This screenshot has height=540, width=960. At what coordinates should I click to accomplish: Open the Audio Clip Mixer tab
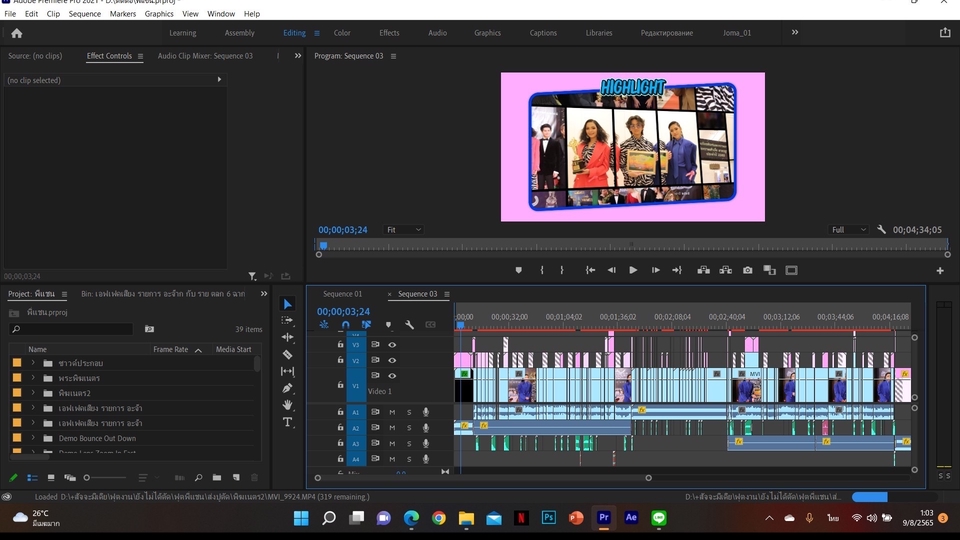[x=205, y=56]
